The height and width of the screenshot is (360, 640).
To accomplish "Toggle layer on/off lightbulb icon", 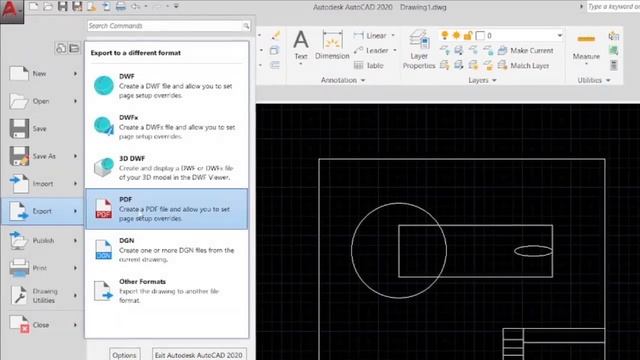I will 445,36.
